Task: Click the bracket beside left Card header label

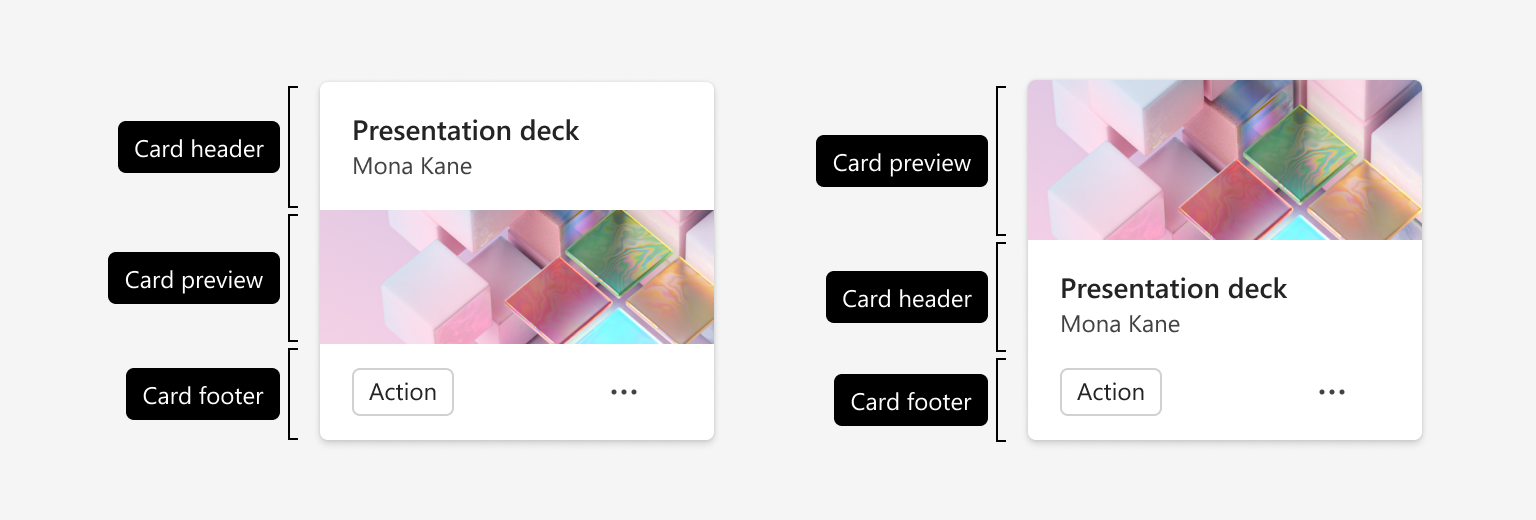Action: [293, 147]
